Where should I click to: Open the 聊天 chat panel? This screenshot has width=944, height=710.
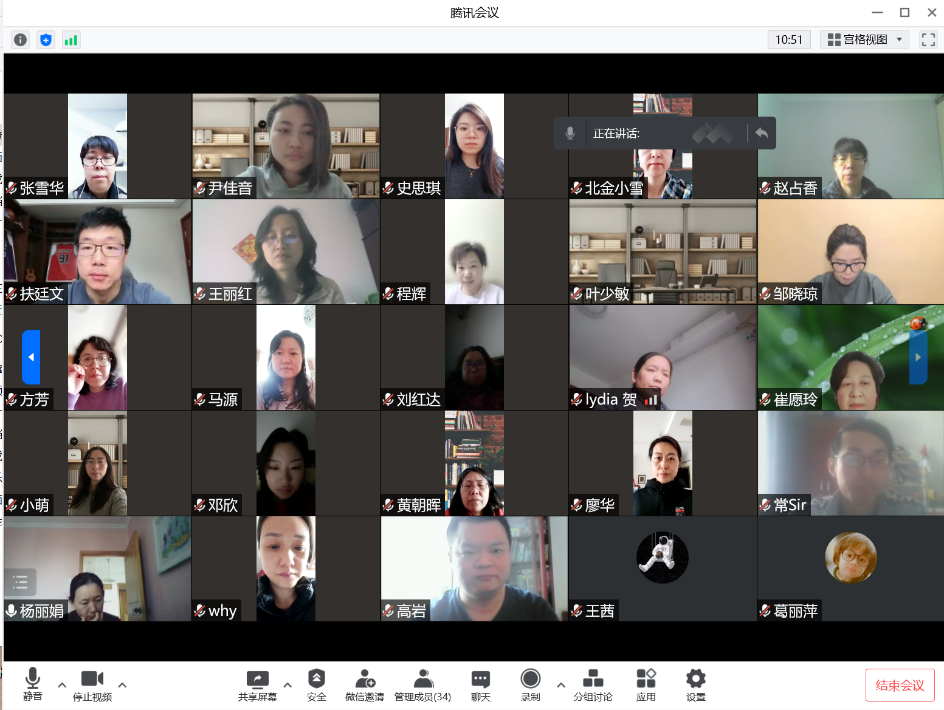[480, 685]
